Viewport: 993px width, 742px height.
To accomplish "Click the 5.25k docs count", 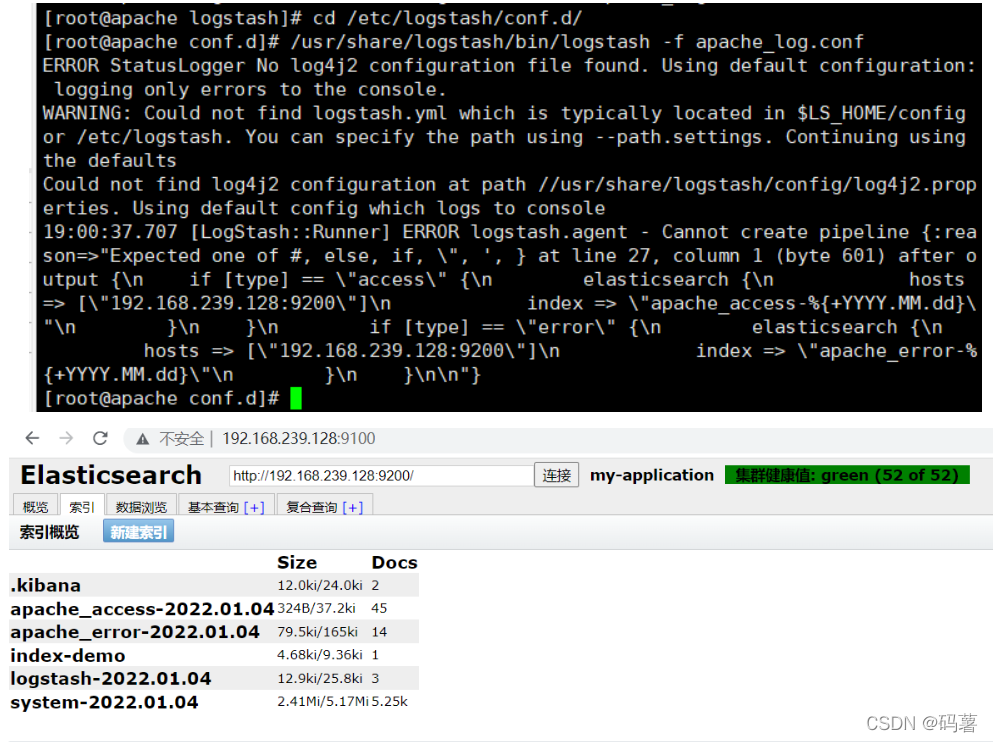I will click(389, 701).
